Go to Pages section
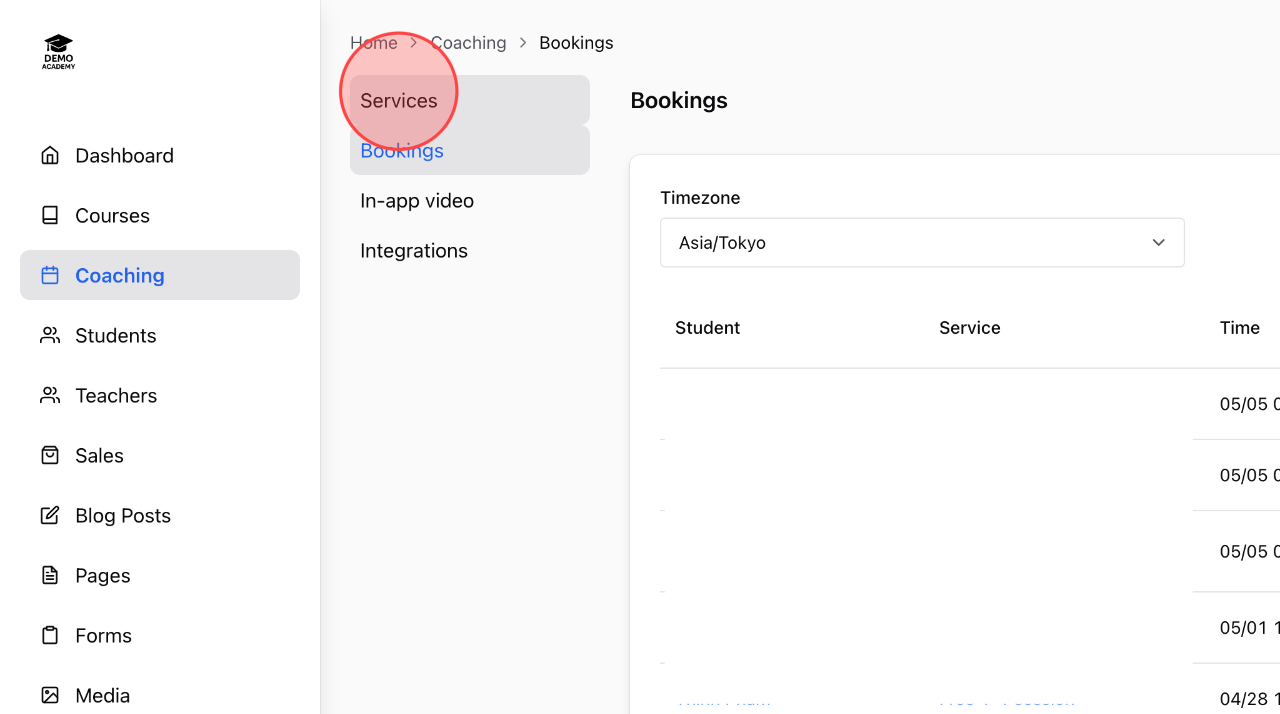 160,575
